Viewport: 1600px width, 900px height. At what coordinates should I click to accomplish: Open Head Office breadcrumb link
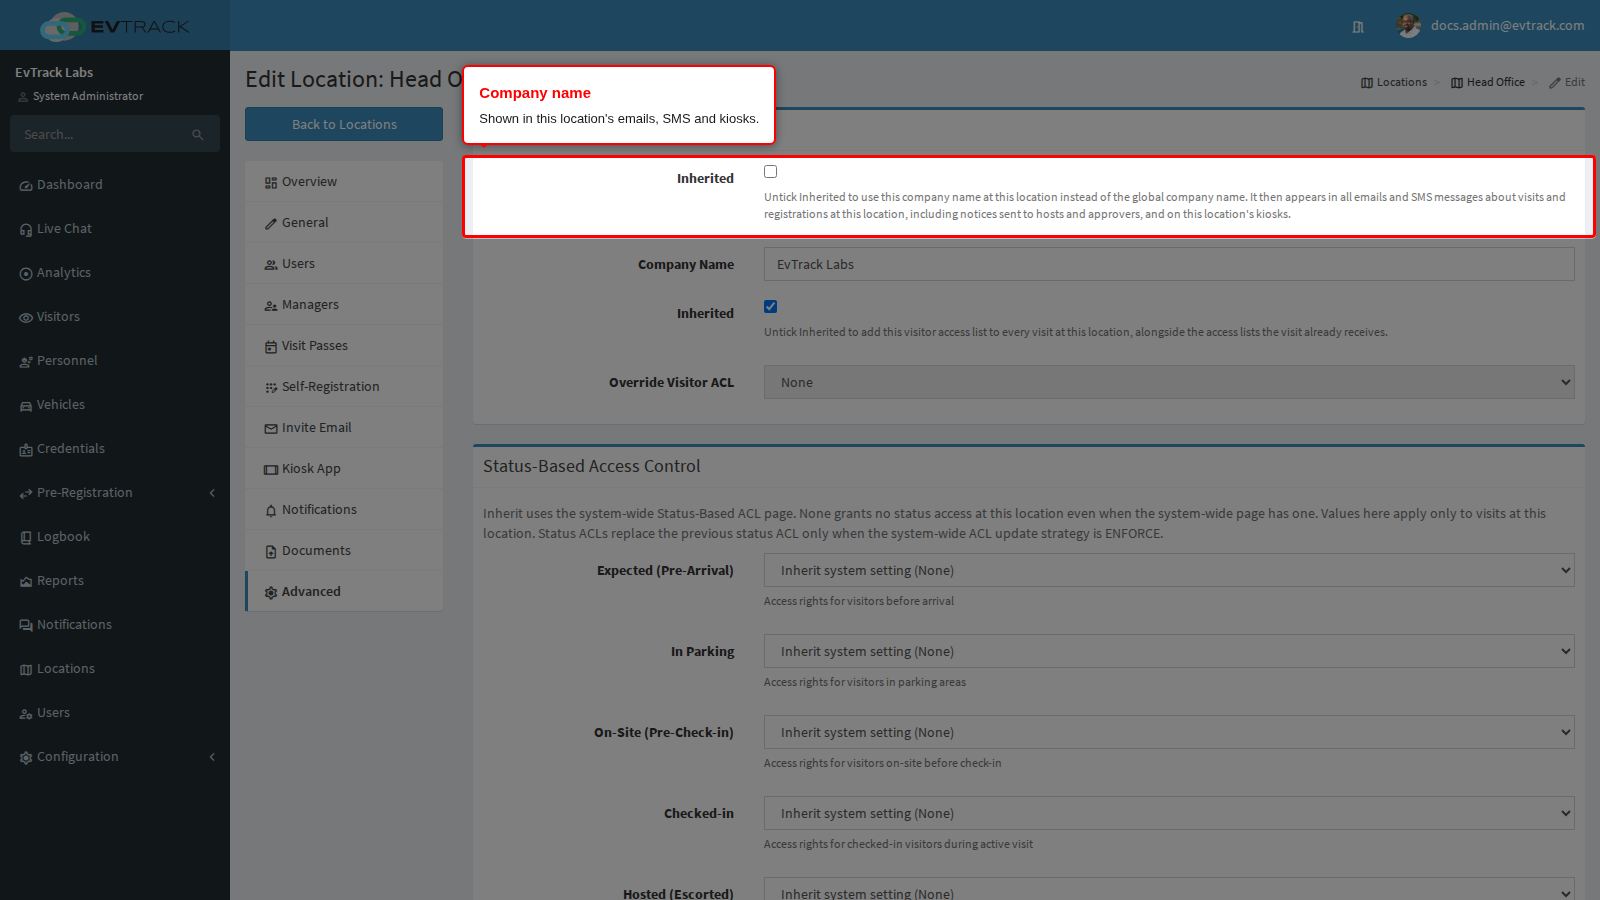click(x=1488, y=82)
